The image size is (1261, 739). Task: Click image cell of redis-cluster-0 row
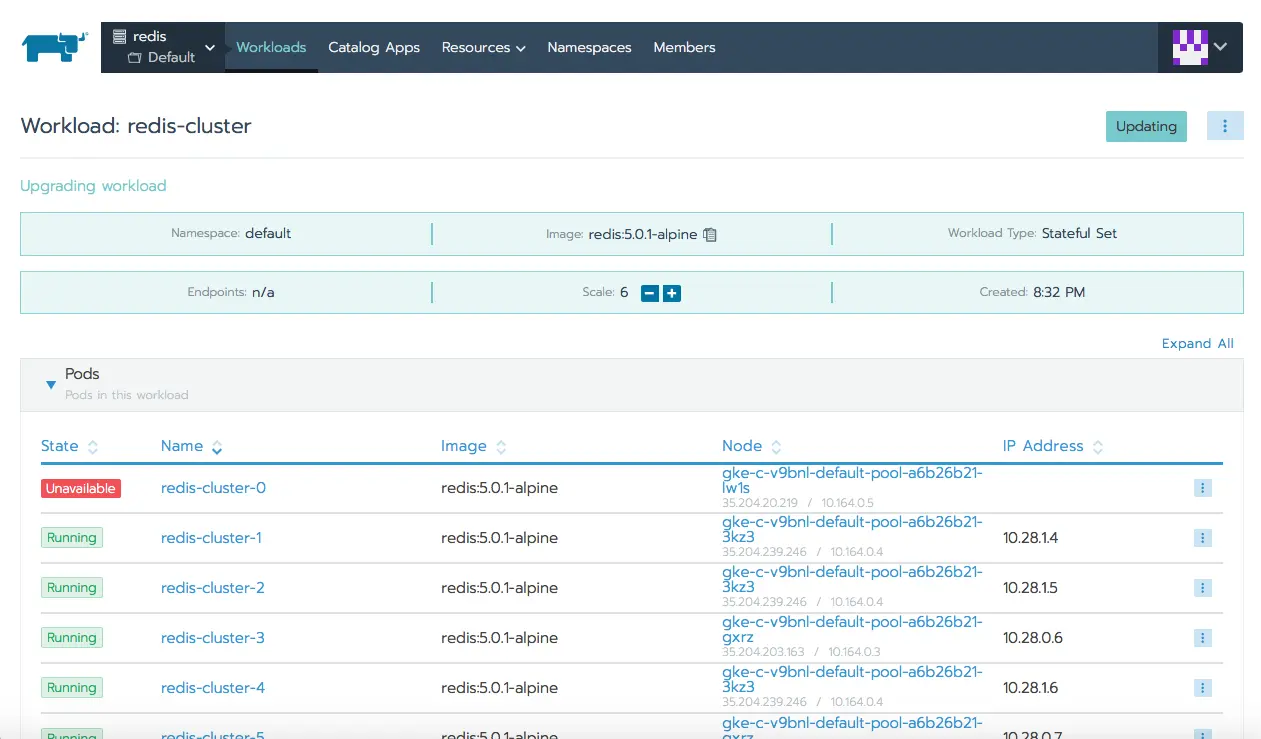(499, 488)
